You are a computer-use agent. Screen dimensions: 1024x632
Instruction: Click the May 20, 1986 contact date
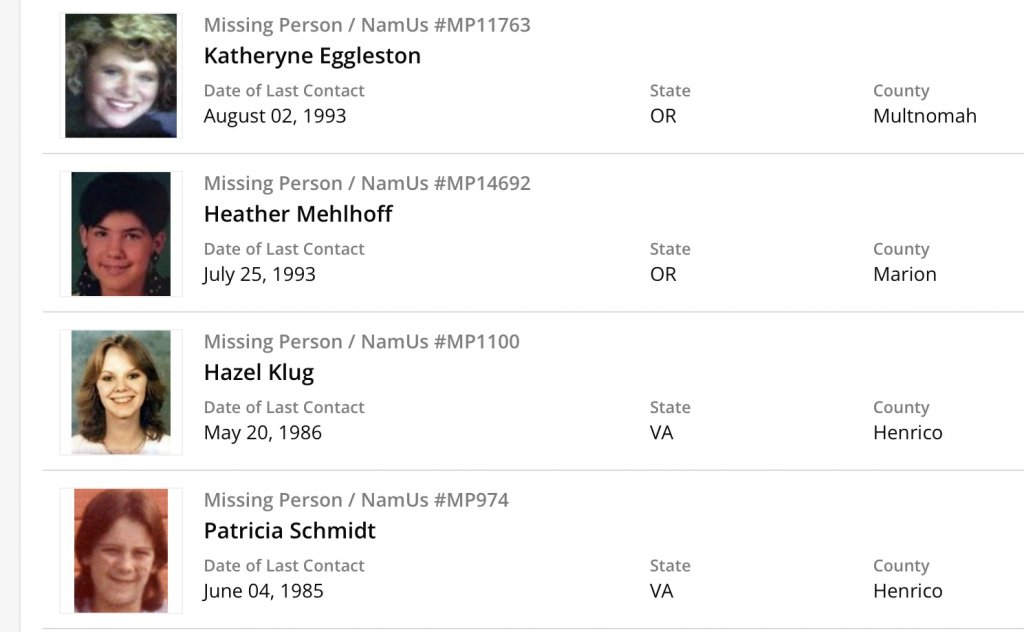coord(263,433)
